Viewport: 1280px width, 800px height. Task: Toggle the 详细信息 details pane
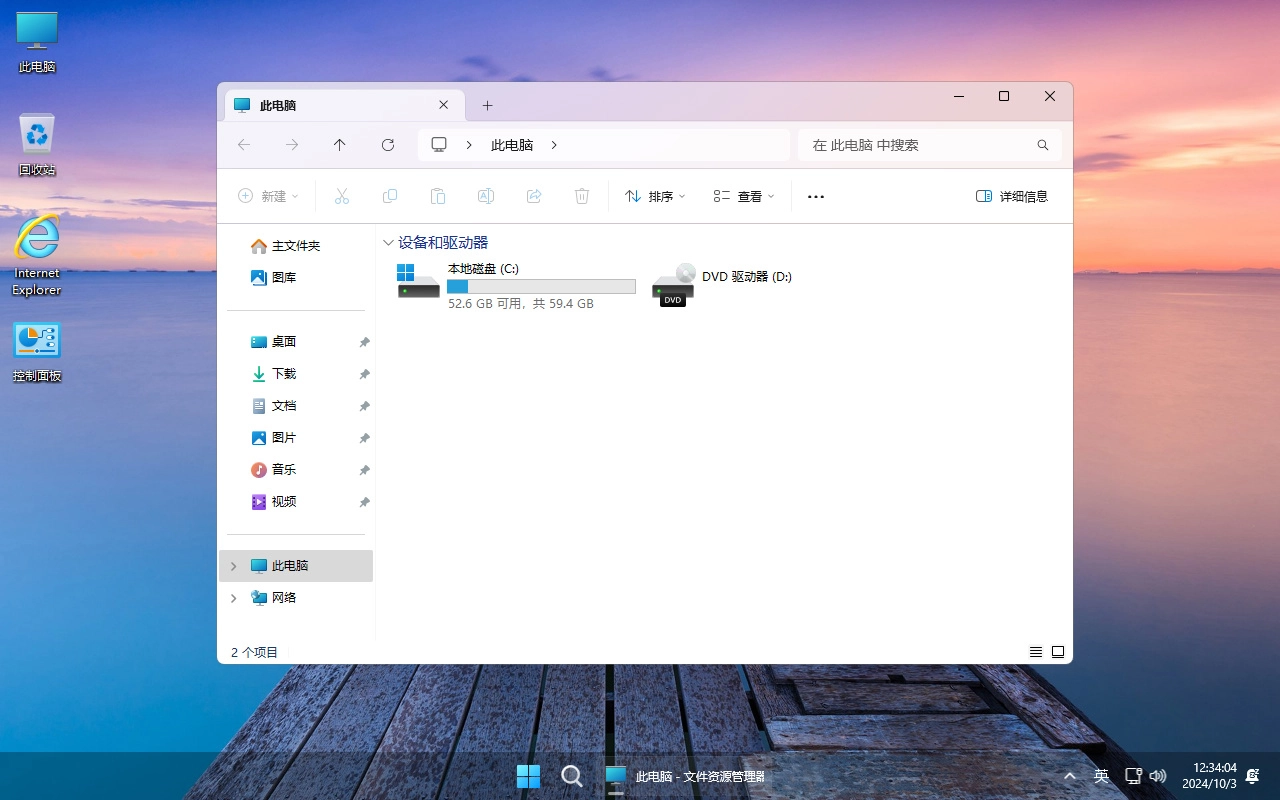1012,196
